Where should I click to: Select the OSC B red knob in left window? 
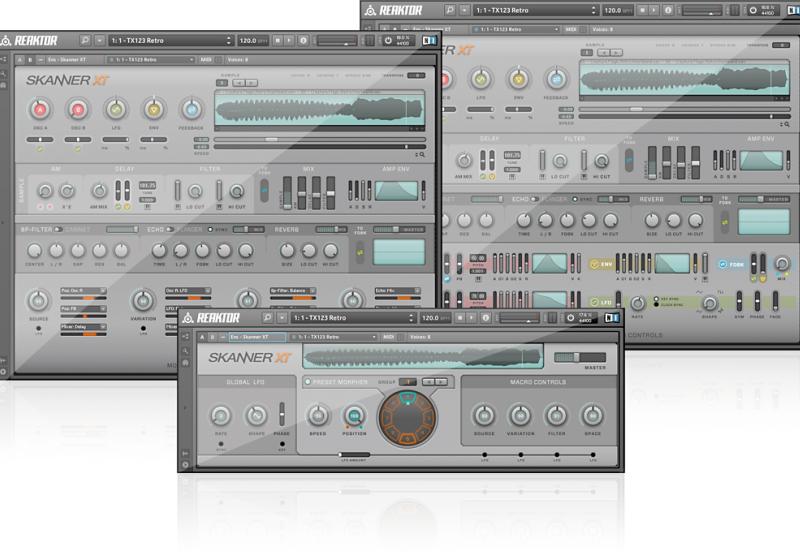click(78, 109)
